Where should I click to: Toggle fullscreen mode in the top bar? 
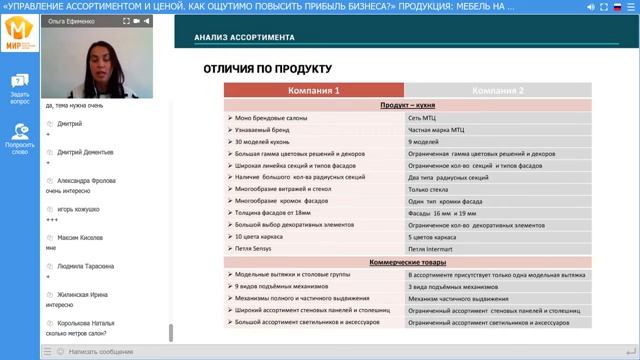[604, 7]
